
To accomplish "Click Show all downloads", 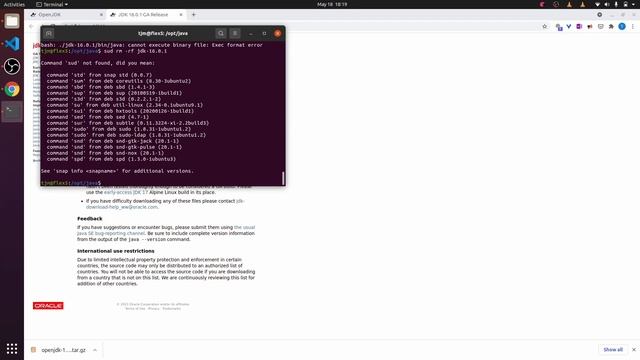I will pos(613,350).
